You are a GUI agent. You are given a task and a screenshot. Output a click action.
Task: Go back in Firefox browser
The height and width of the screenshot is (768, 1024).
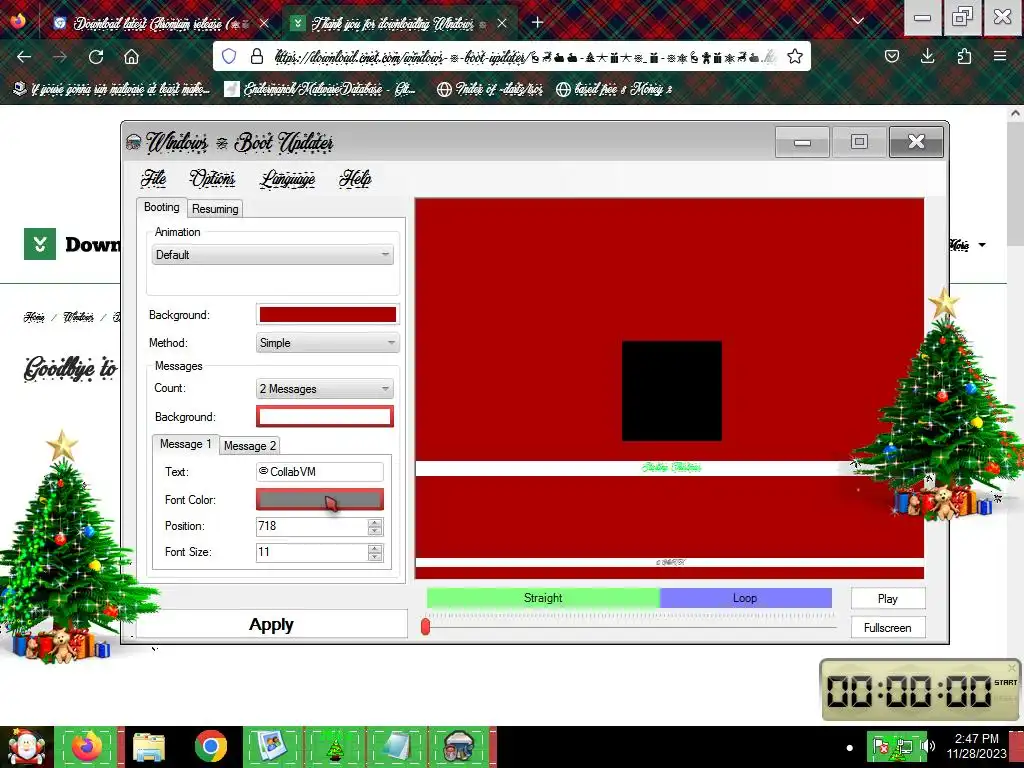(x=24, y=57)
